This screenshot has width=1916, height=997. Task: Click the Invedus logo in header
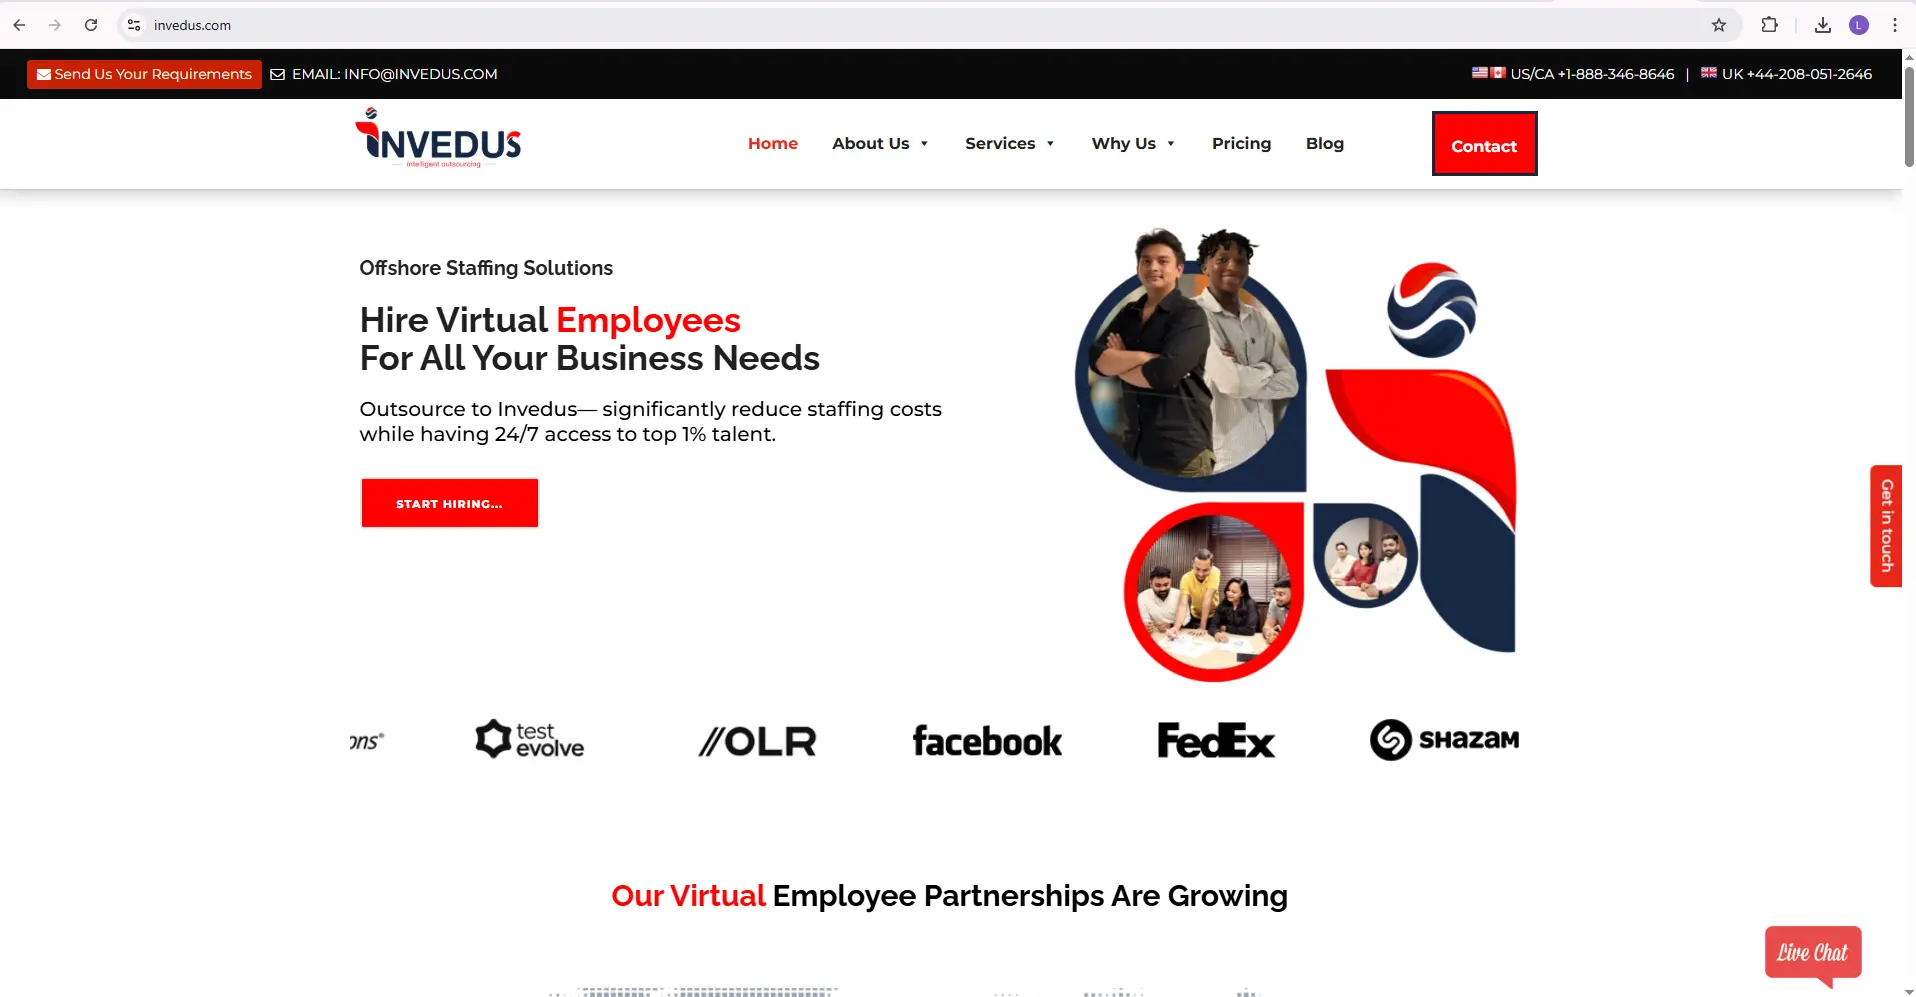pyautogui.click(x=438, y=138)
